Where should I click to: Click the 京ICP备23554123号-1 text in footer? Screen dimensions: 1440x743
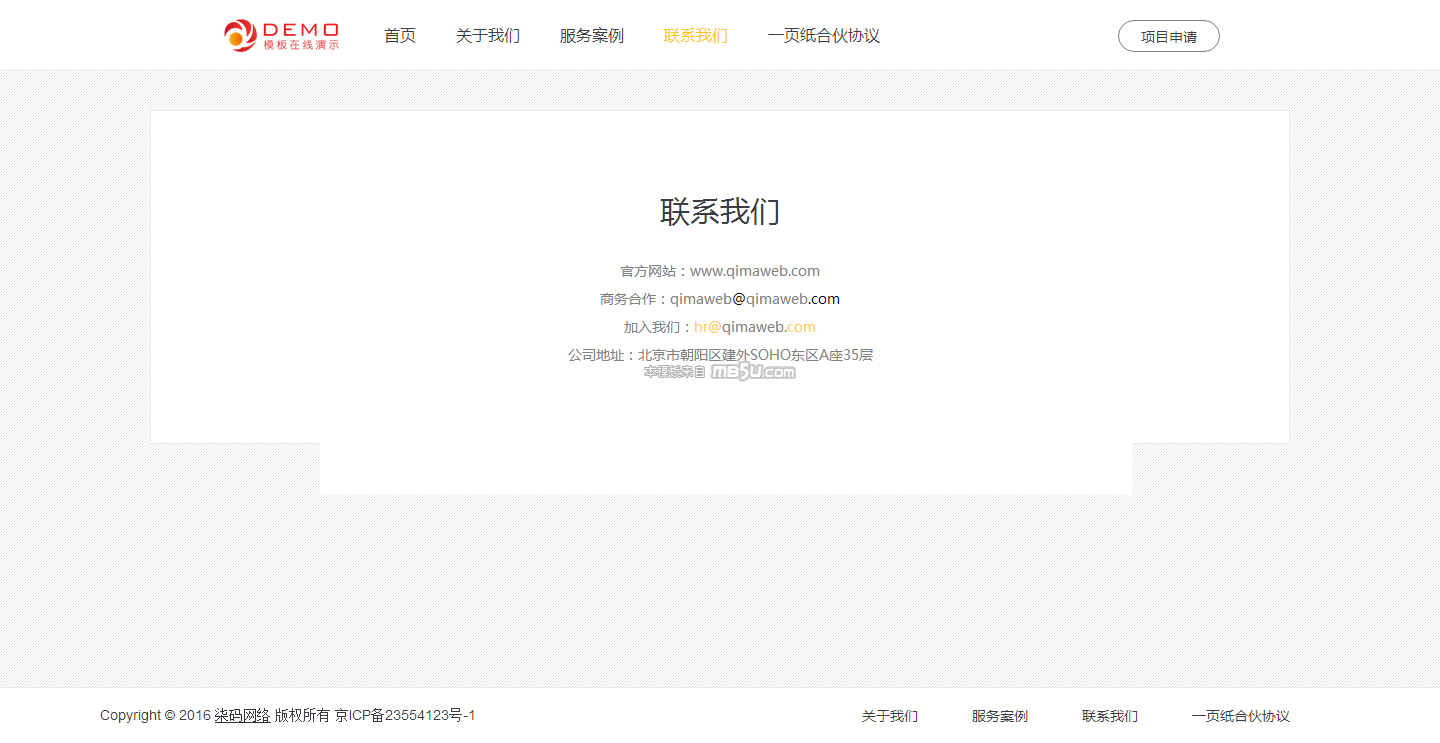coord(405,716)
